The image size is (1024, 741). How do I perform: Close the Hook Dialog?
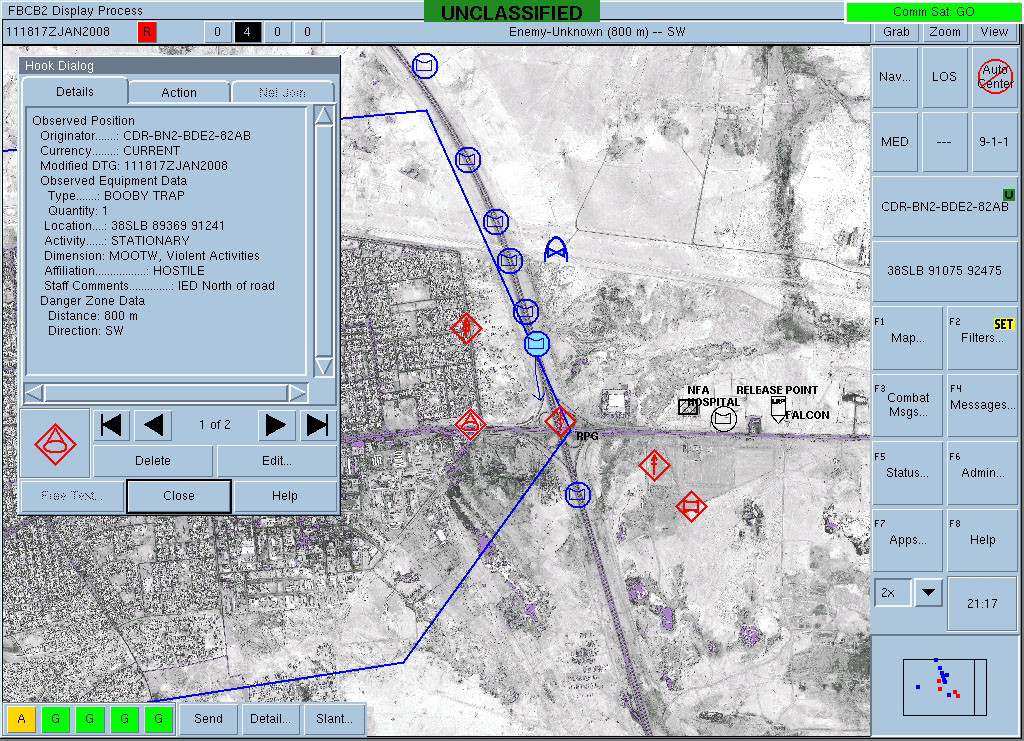click(x=178, y=495)
